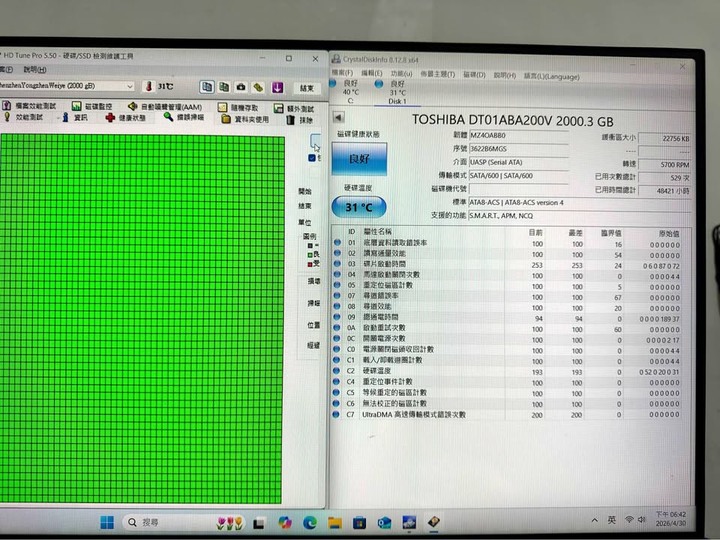The image size is (720, 540).
Task: Click the power-on count value 529 次
Action: 664,178
